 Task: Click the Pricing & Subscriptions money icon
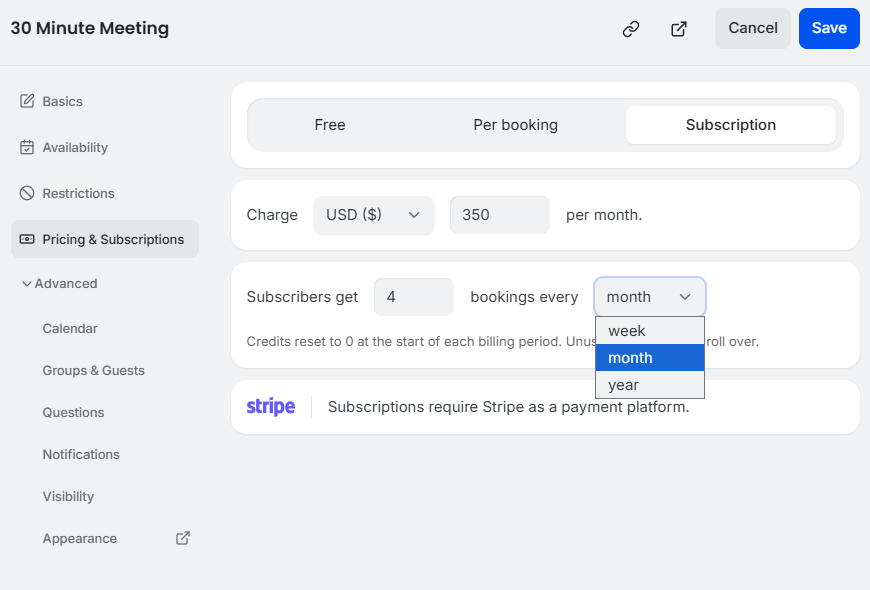pos(27,239)
